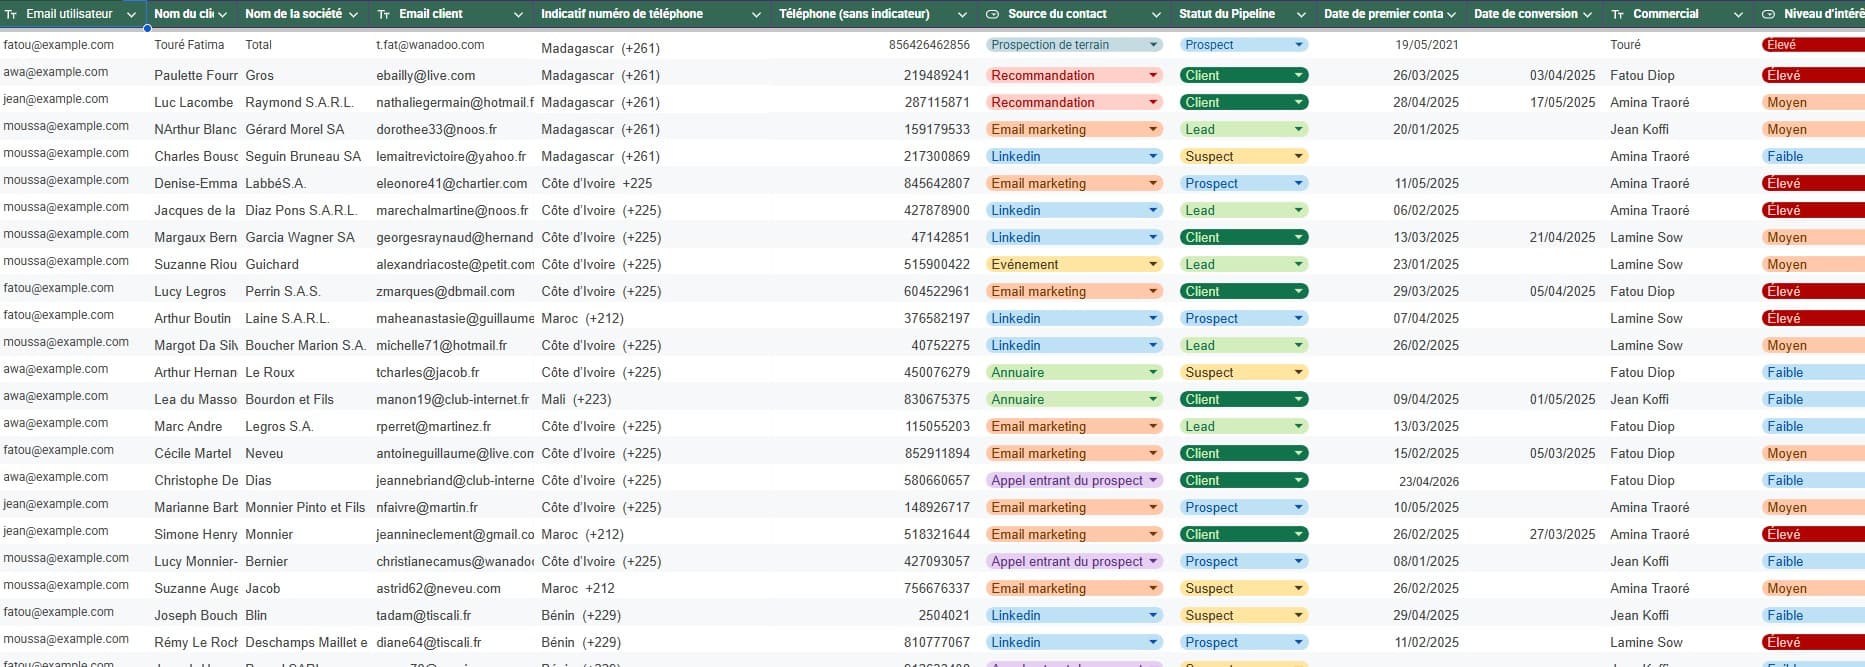Select the company cell Garcia Wagner SA

300,237
